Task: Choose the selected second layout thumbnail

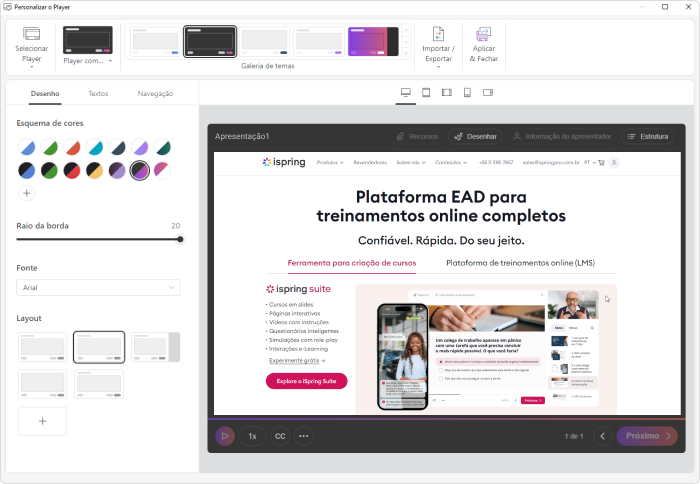Action: [x=99, y=347]
